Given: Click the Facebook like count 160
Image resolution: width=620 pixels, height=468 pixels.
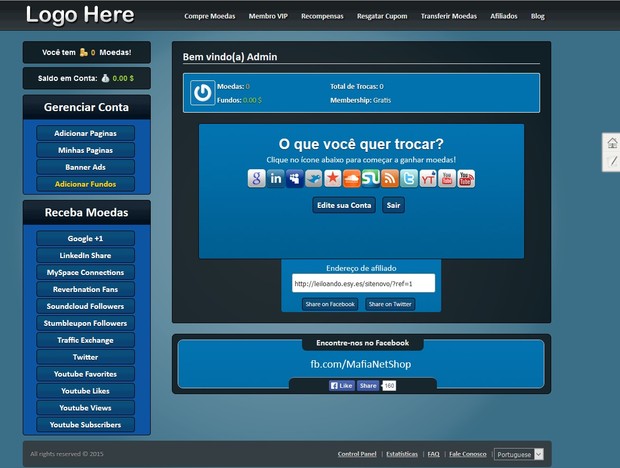Looking at the screenshot, I should 389,386.
